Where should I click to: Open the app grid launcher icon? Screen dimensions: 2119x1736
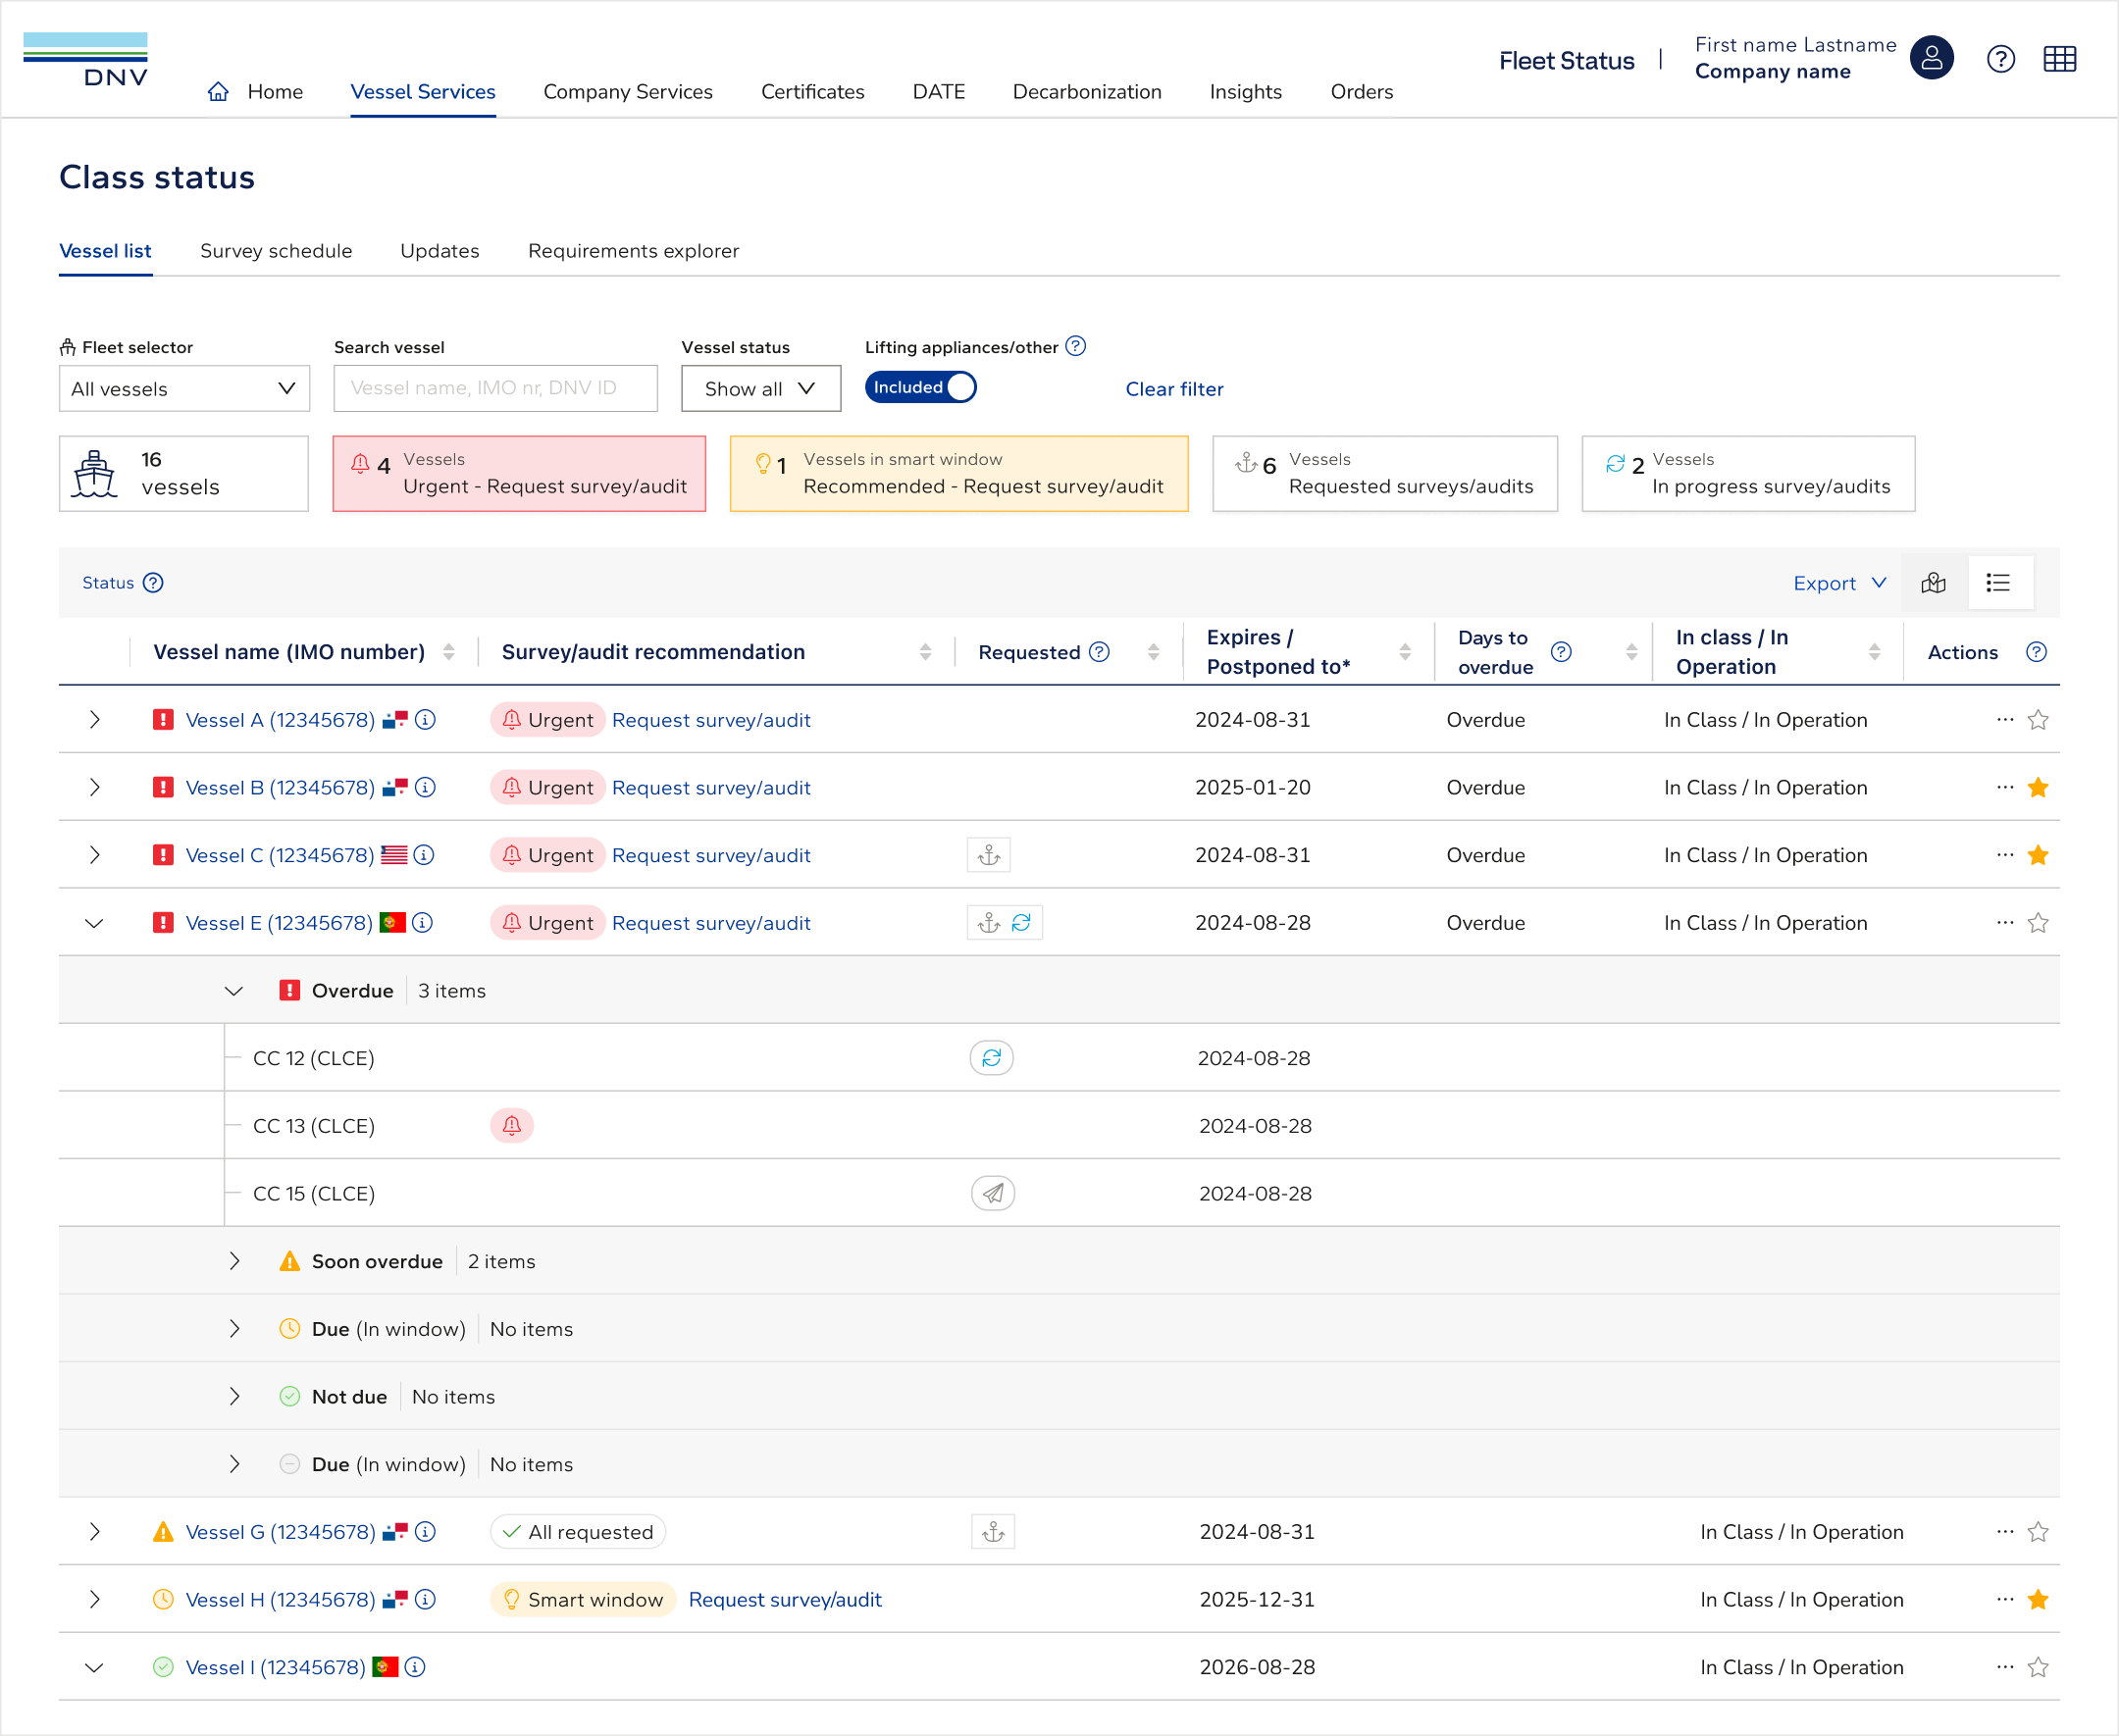[x=2059, y=60]
